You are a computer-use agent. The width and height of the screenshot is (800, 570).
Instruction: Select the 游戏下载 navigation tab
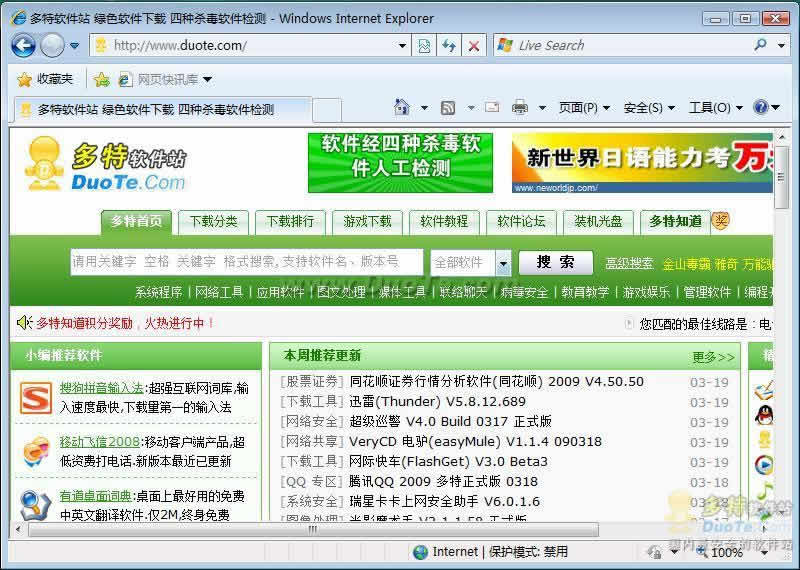click(367, 221)
